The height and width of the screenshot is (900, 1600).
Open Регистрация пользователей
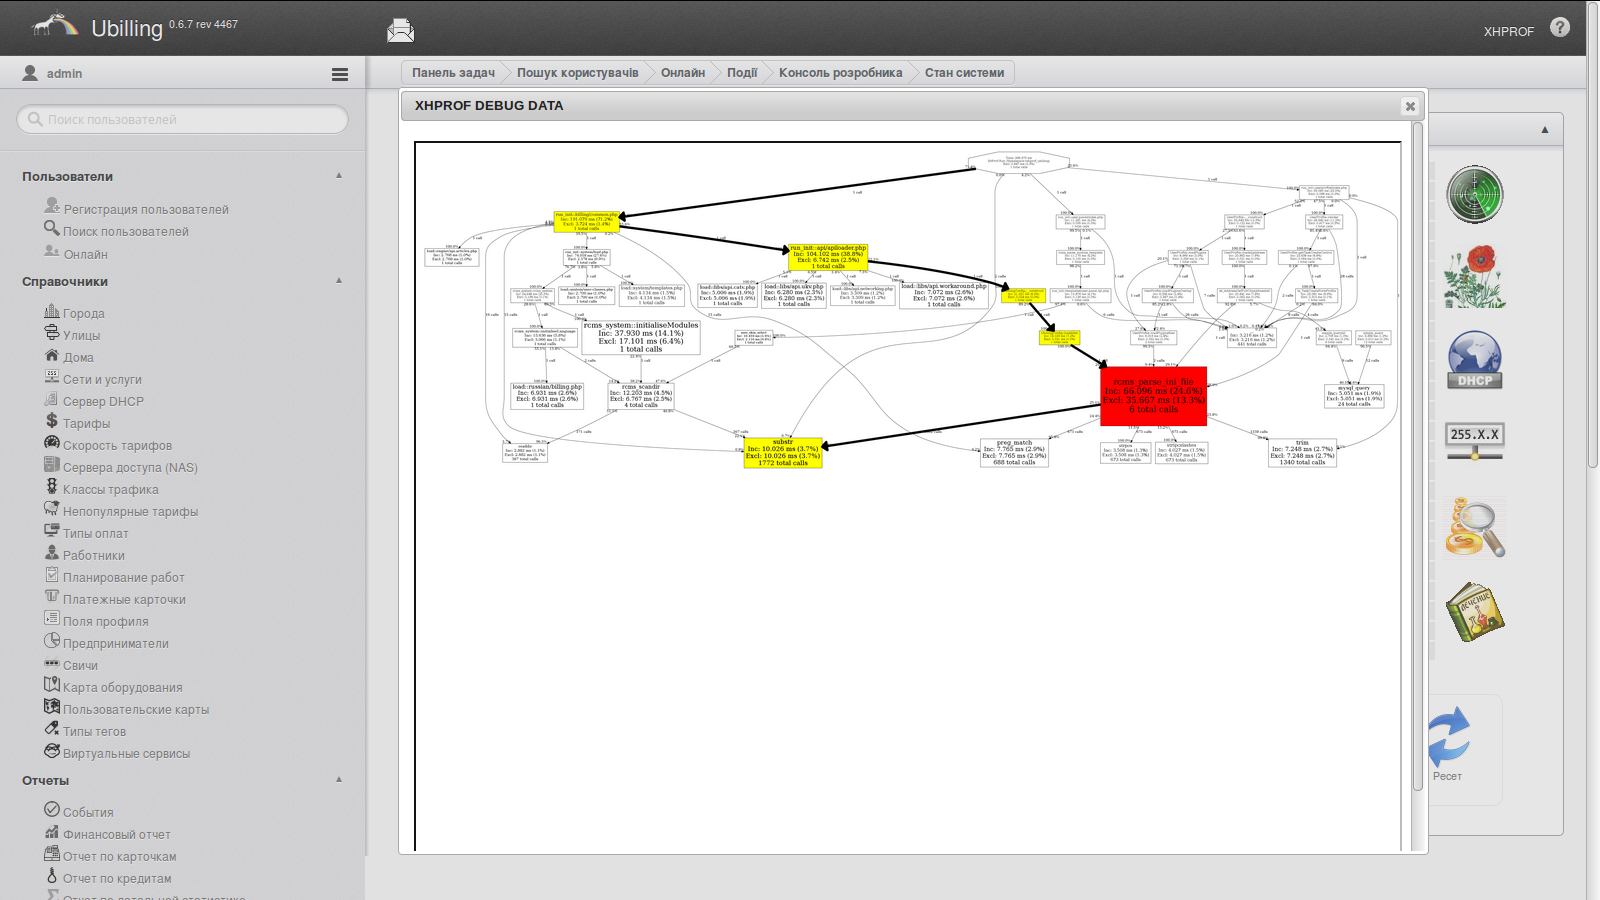pos(146,209)
